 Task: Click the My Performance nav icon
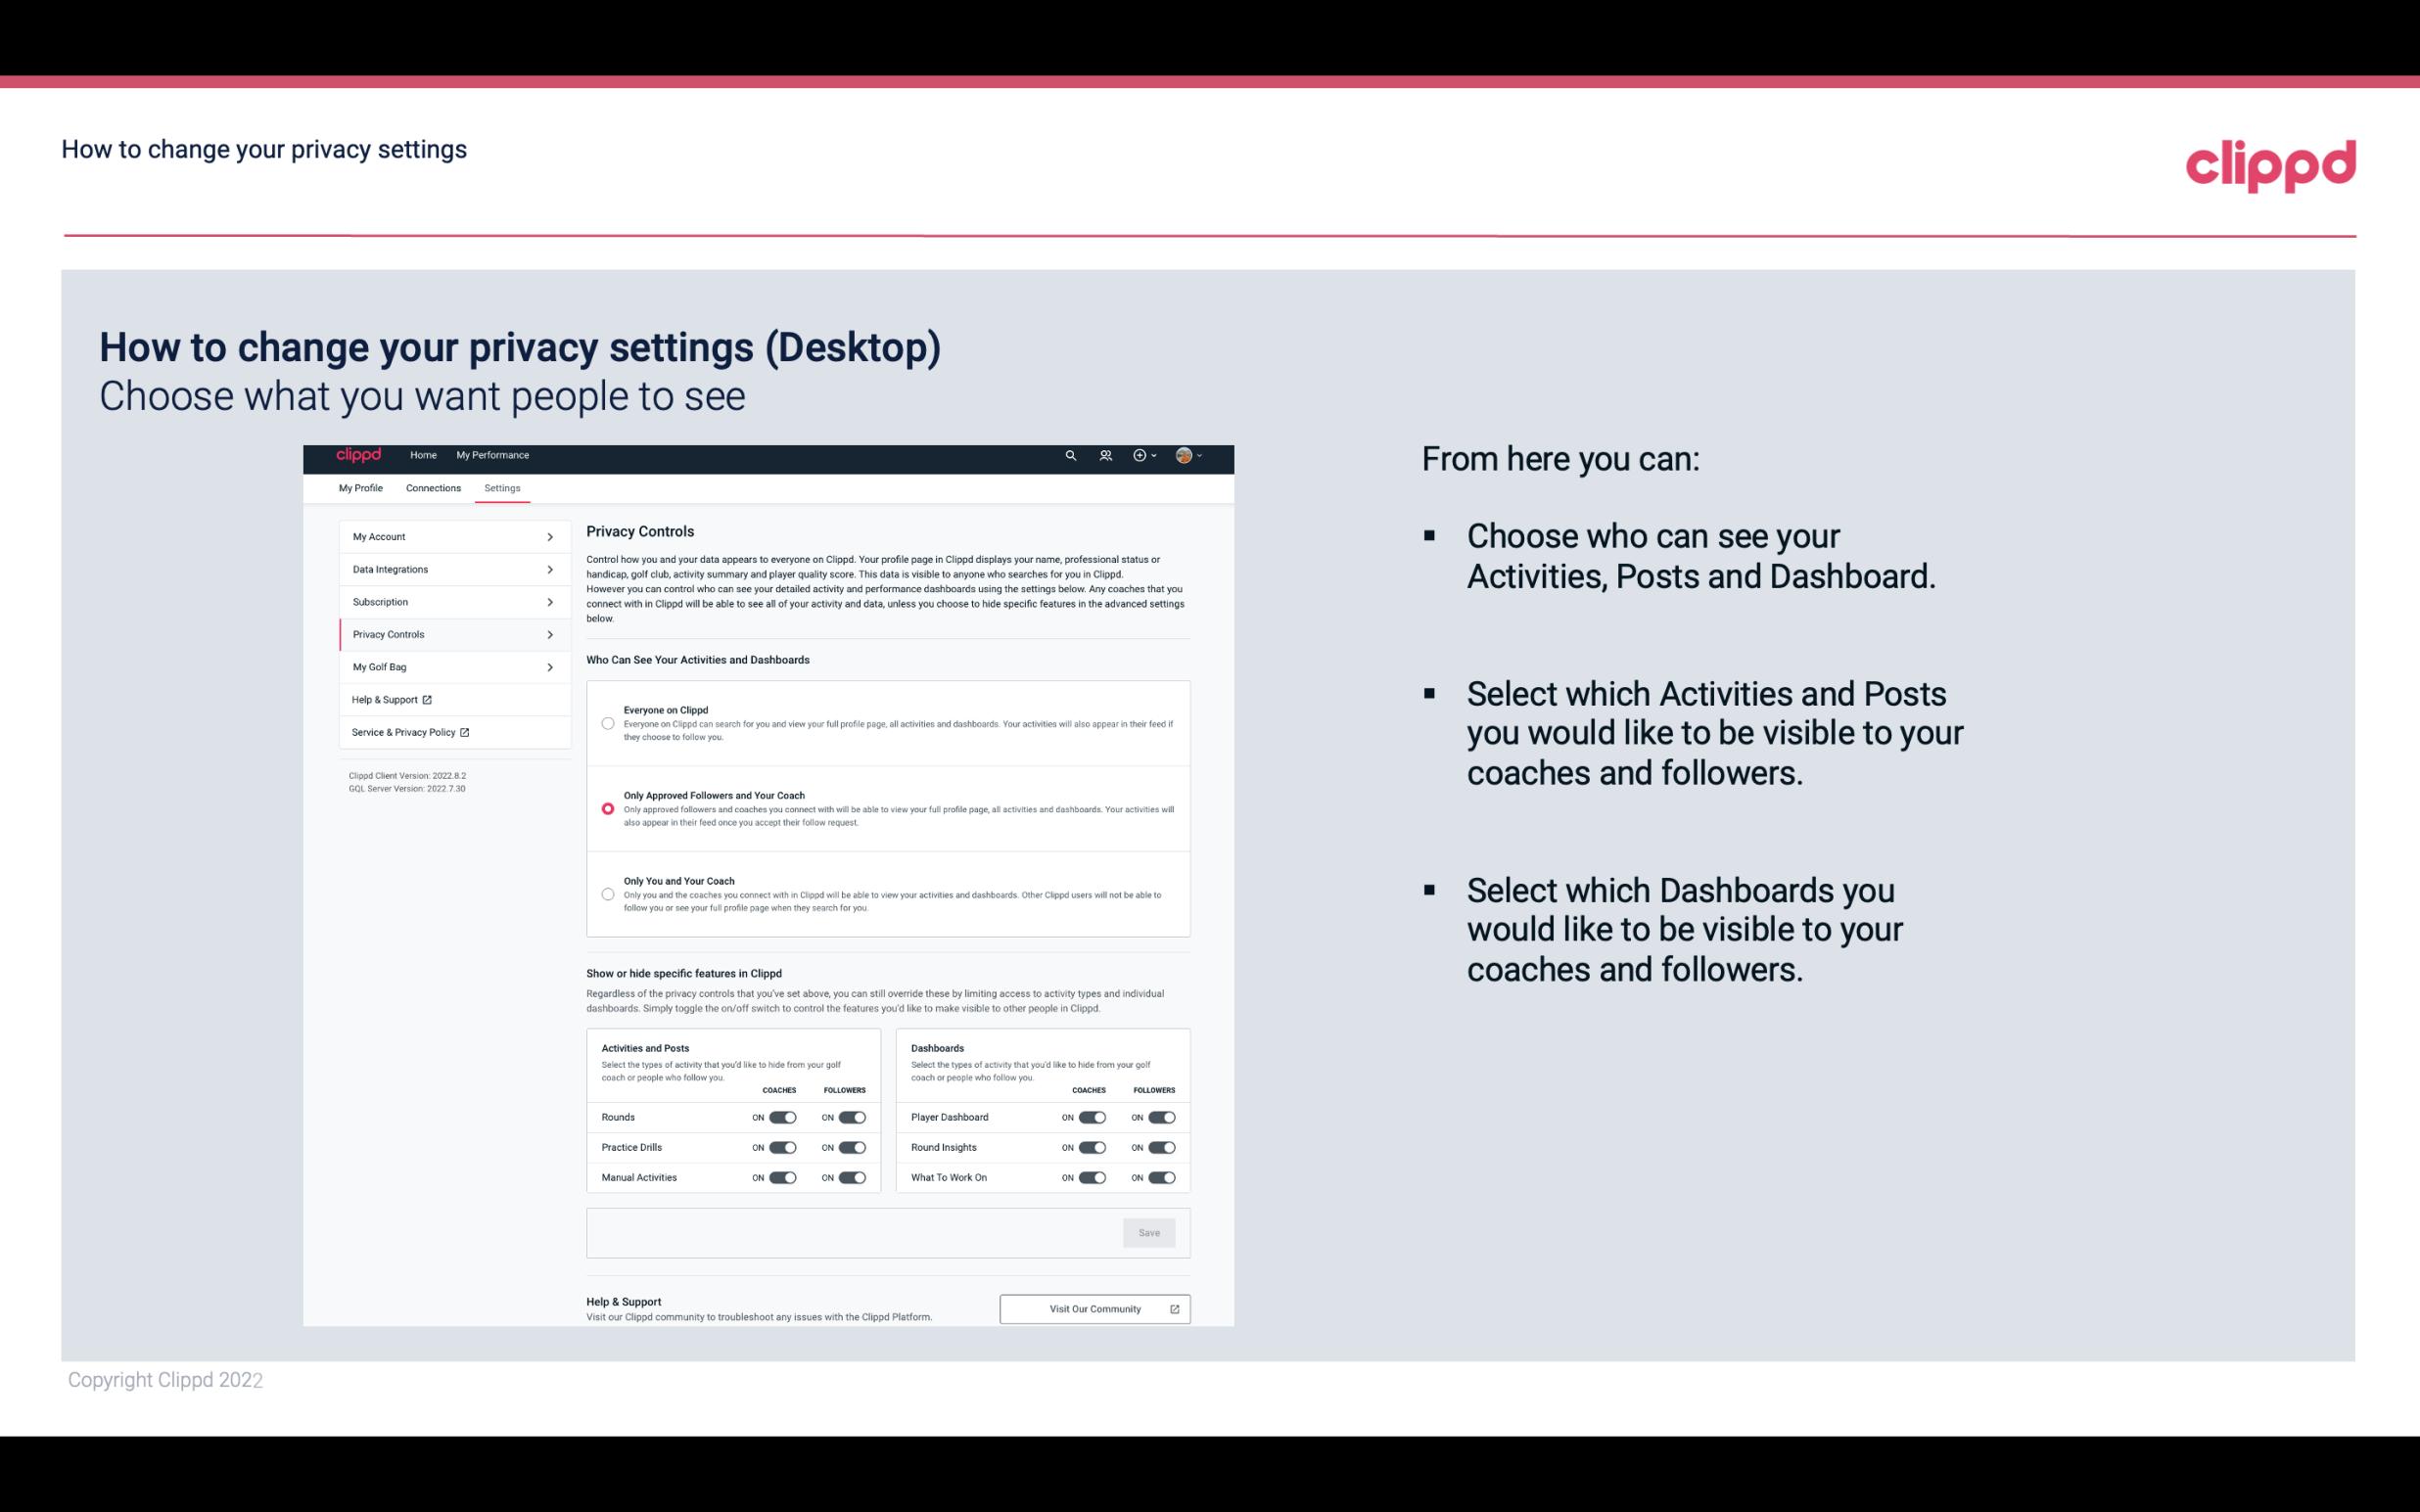click(493, 455)
